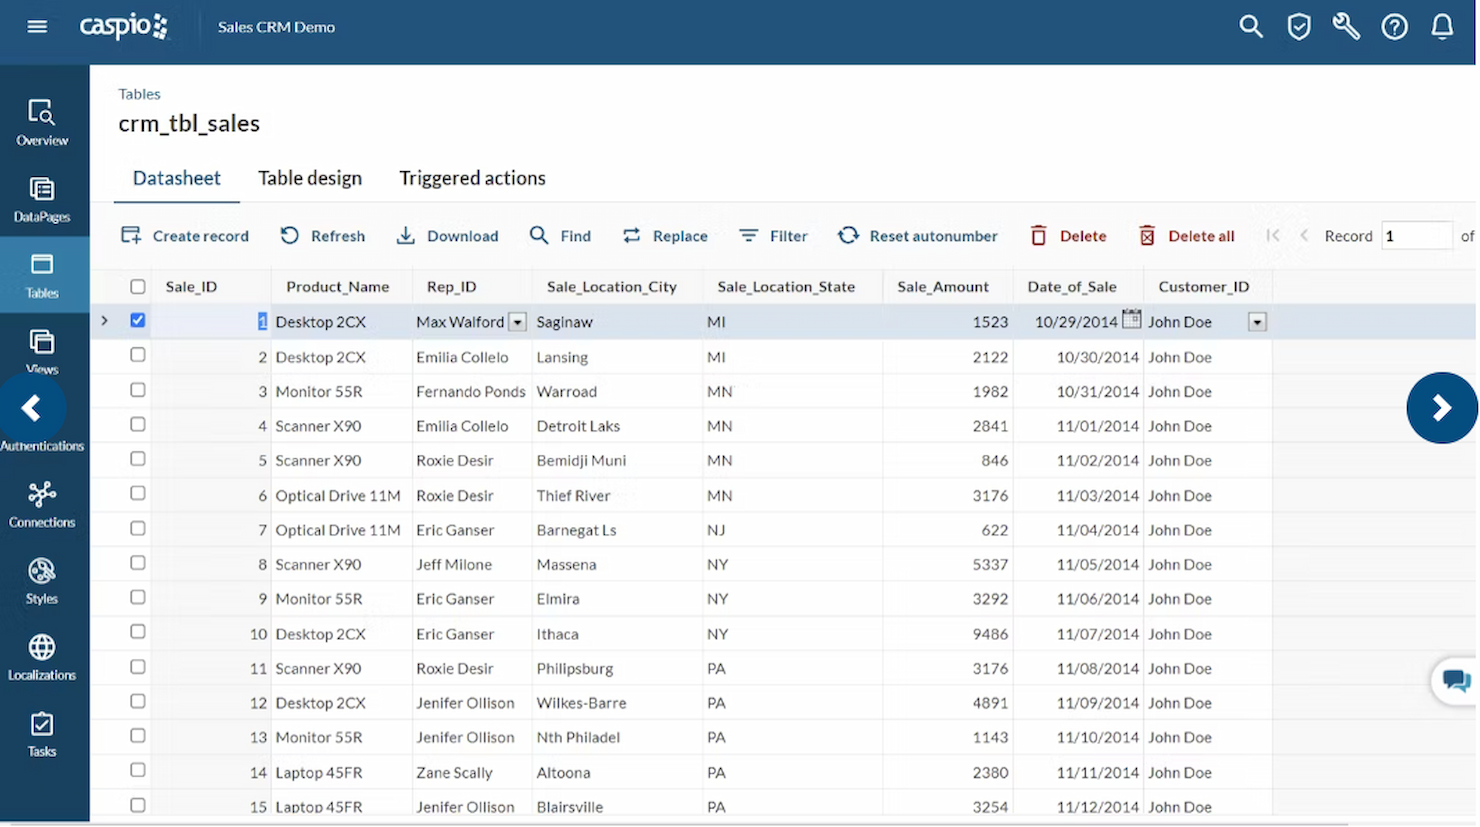Refresh the datasheet
The height and width of the screenshot is (827, 1480).
pyautogui.click(x=323, y=236)
